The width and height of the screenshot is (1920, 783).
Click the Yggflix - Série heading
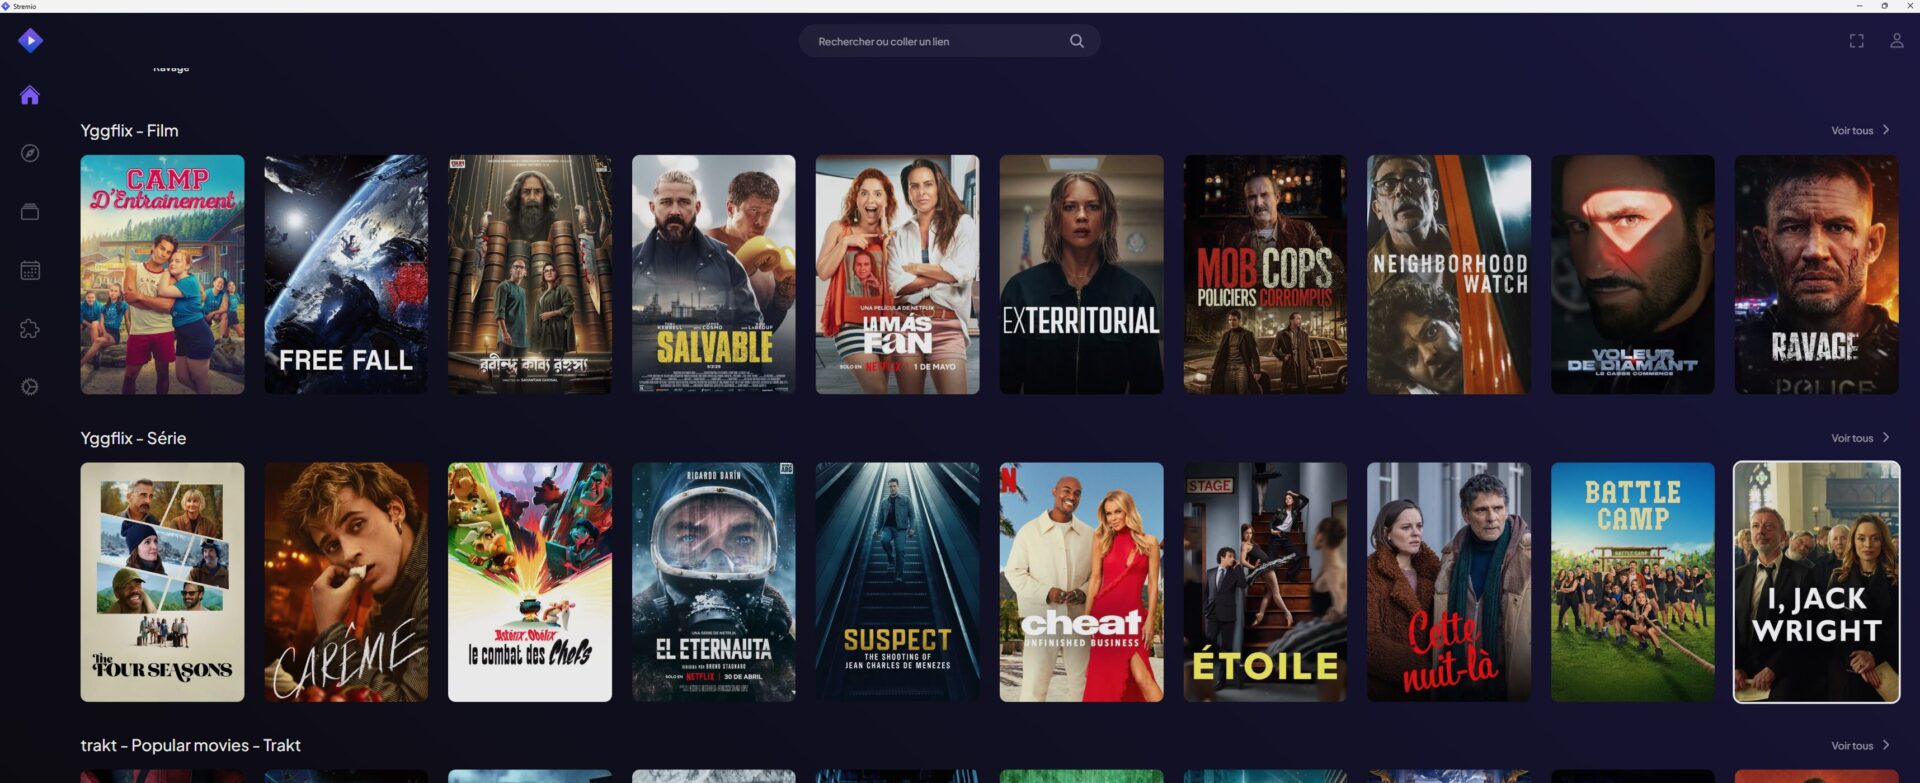[133, 439]
